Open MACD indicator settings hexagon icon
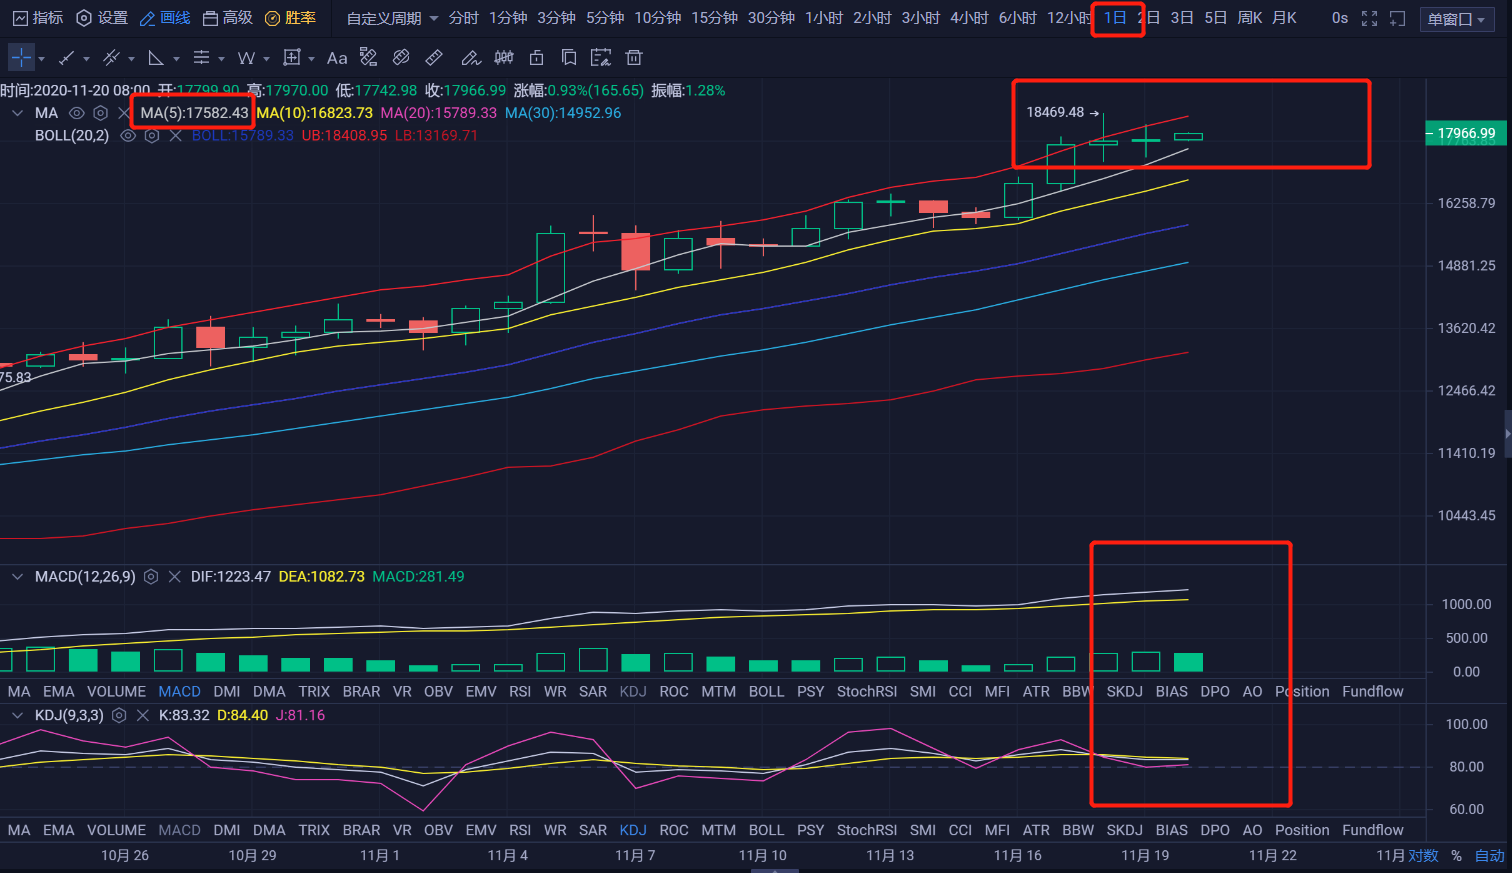The image size is (1512, 873). coord(151,577)
